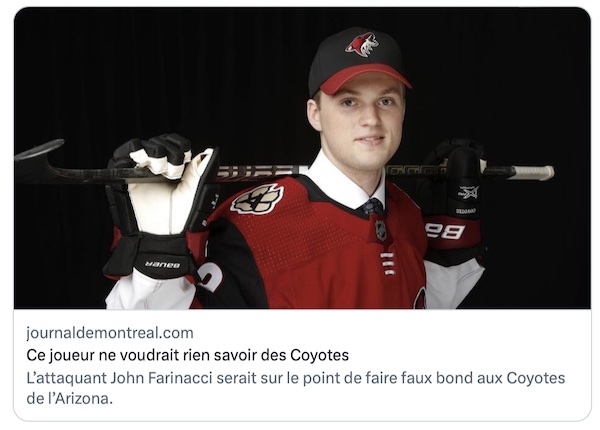Click the NHL shield logo on jersey collar
The height and width of the screenshot is (430, 600).
381,230
